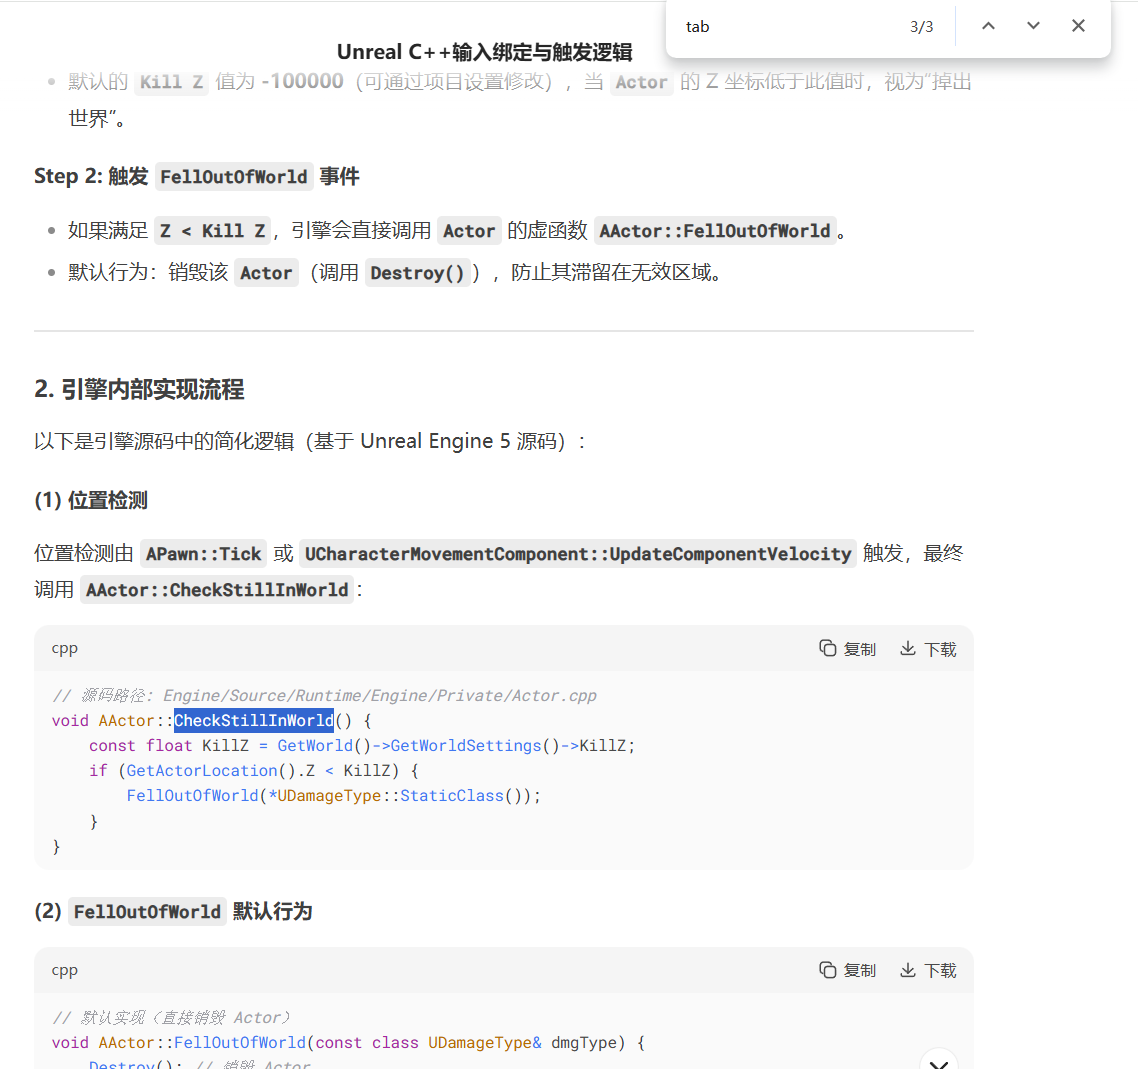Click the highlighted CheckStillInWorld text in code
Screen dimensions: 1138x1069
click(254, 721)
